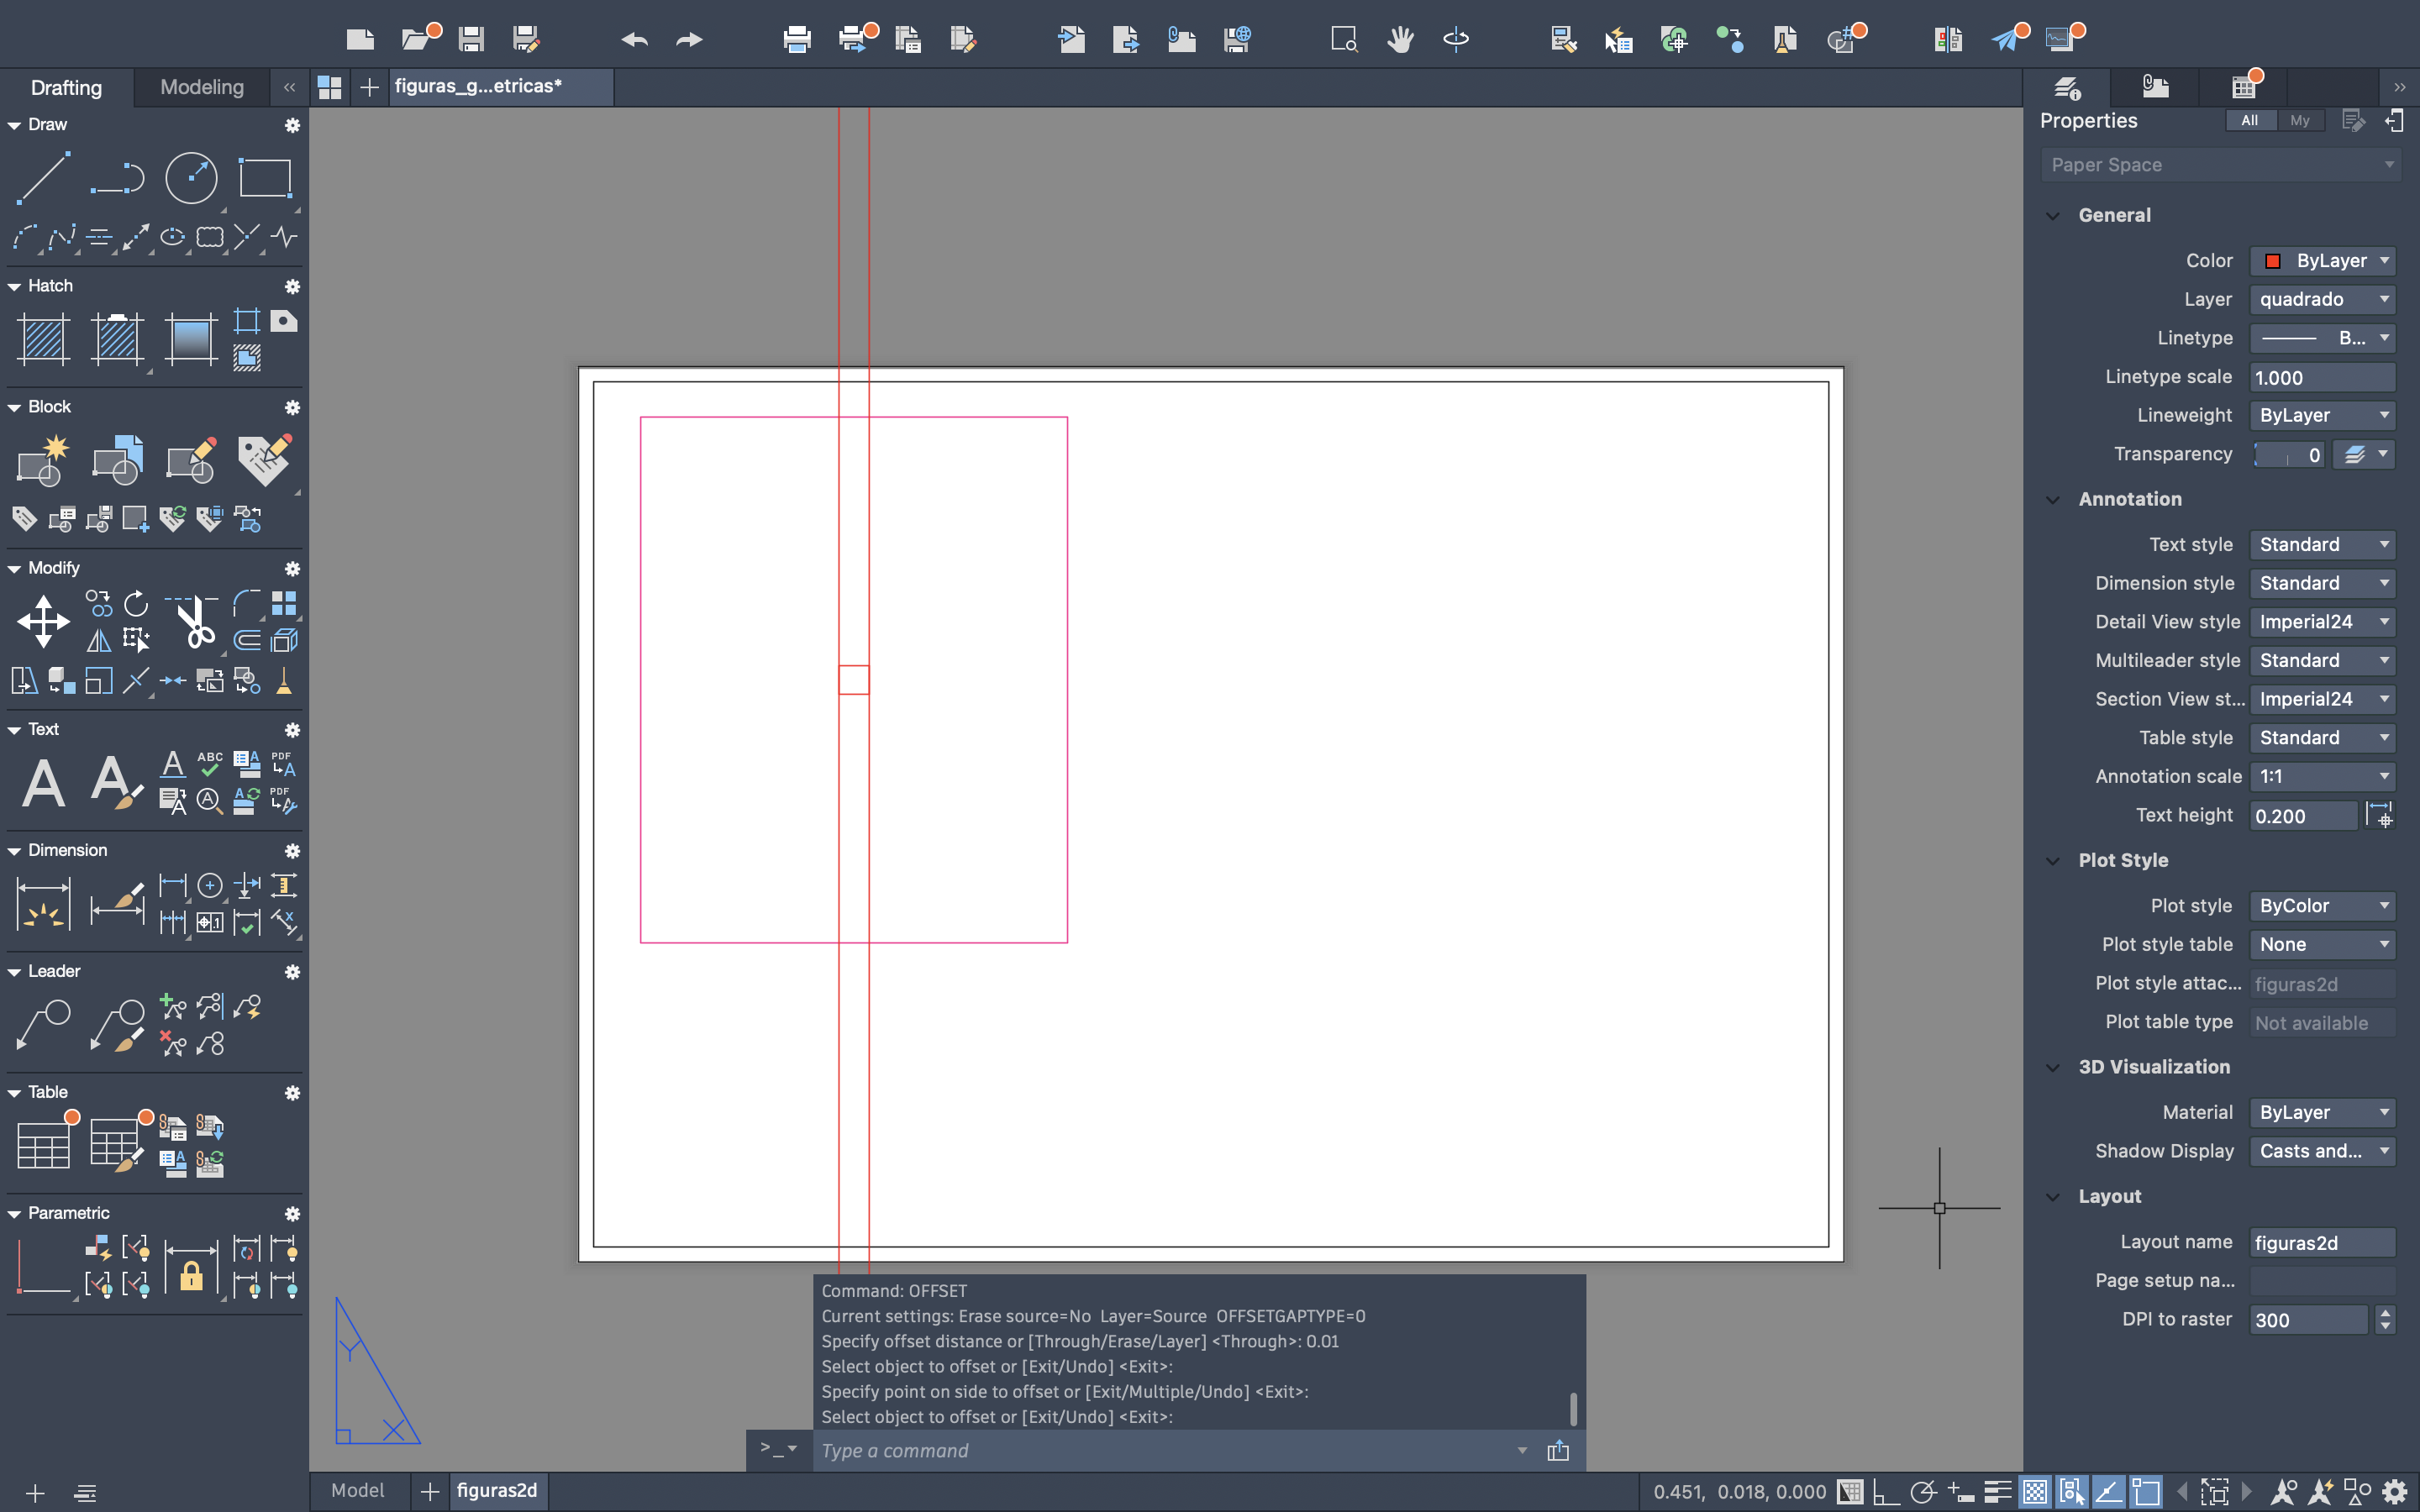The width and height of the screenshot is (2420, 1512).
Task: Select the Pan hand tool
Action: [x=1400, y=39]
